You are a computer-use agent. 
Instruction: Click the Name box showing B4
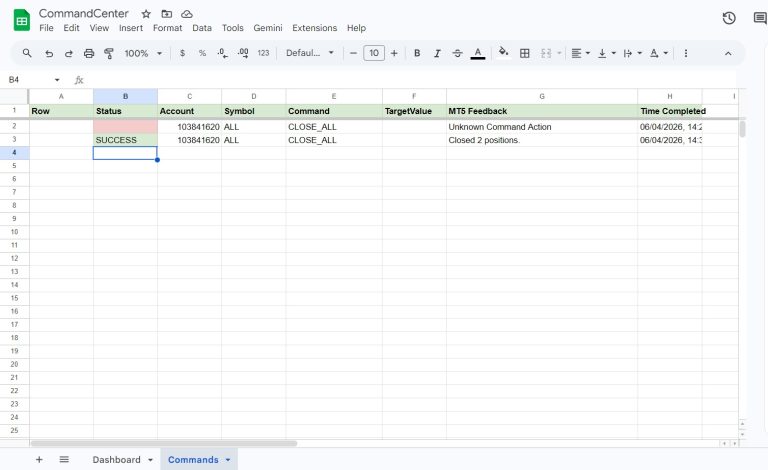point(29,79)
